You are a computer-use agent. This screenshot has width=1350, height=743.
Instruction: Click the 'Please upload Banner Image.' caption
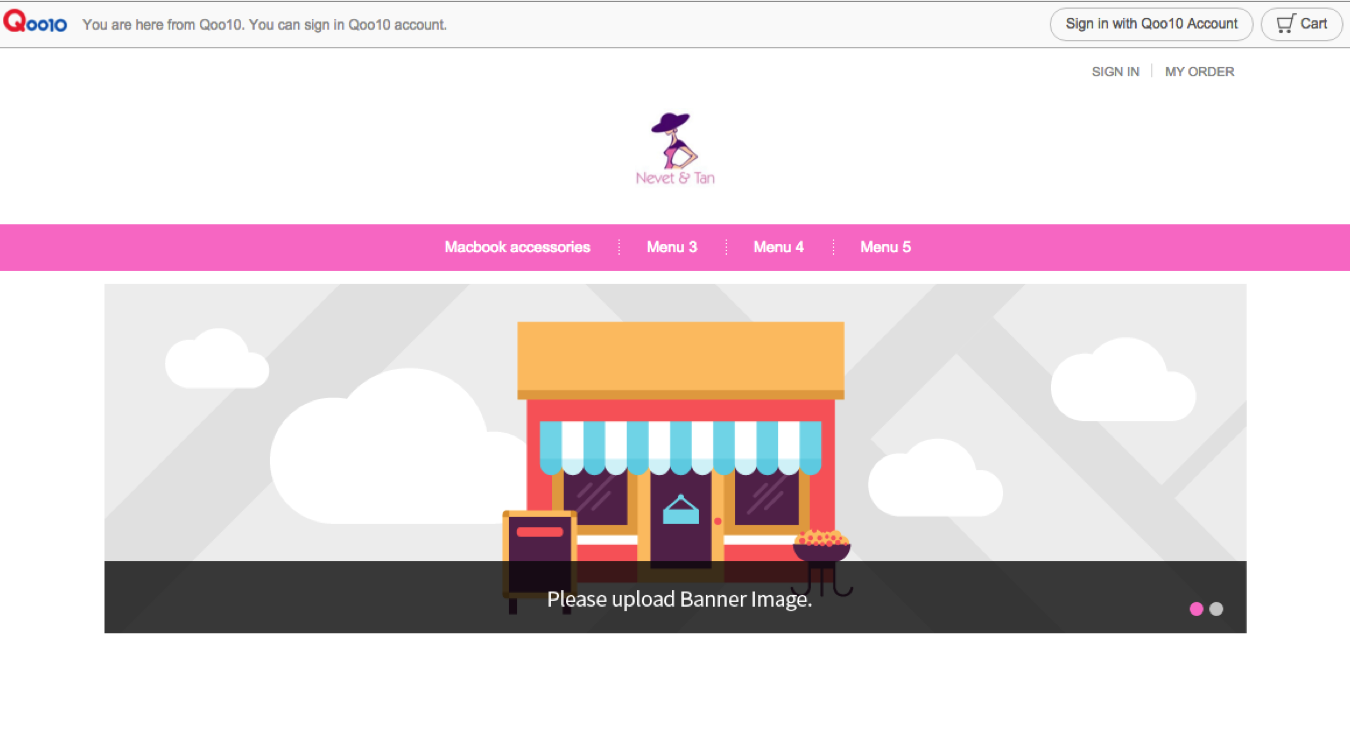tap(679, 600)
